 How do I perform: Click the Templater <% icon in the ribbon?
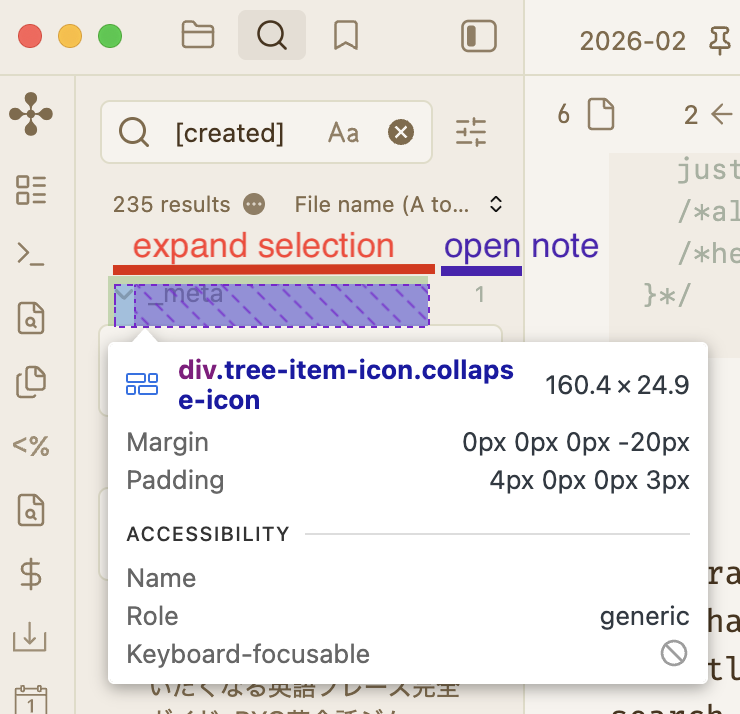(x=31, y=445)
